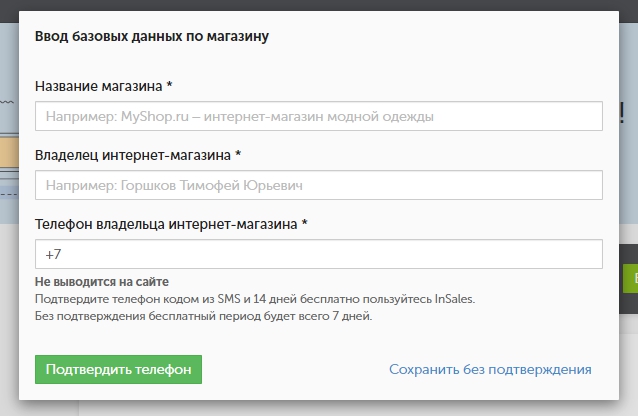The height and width of the screenshot is (416, 638).
Task: Click the SMS confirmation hint about 14 days
Action: [x=255, y=299]
